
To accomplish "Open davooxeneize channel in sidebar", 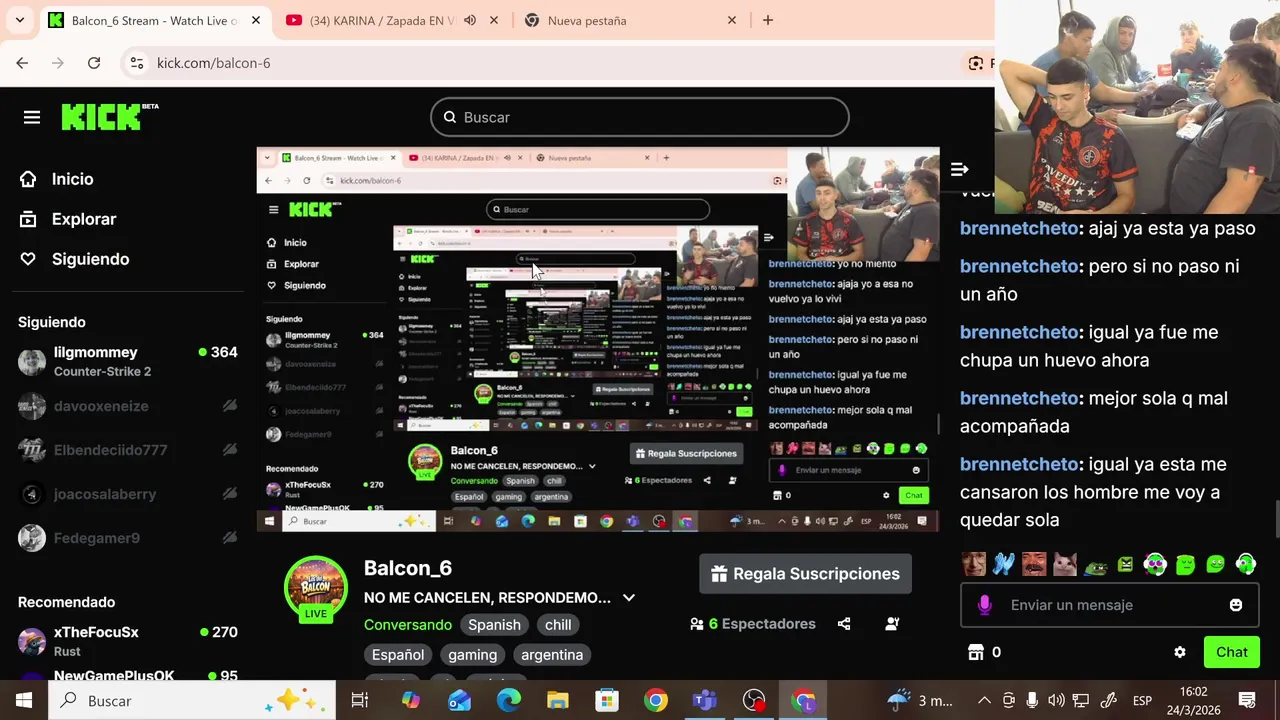I will (x=128, y=406).
